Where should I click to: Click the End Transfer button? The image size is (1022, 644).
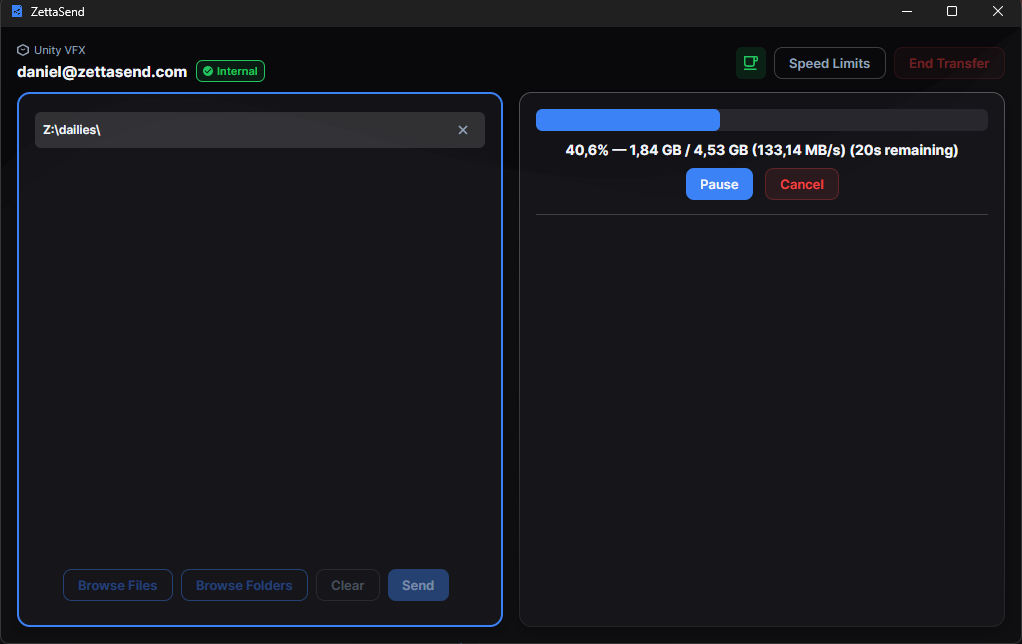(948, 63)
